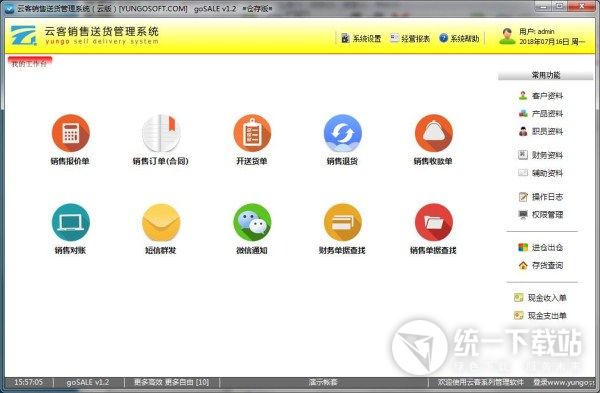600x393 pixels.
Task: Open 财务单据查找 card icon
Action: click(x=342, y=222)
